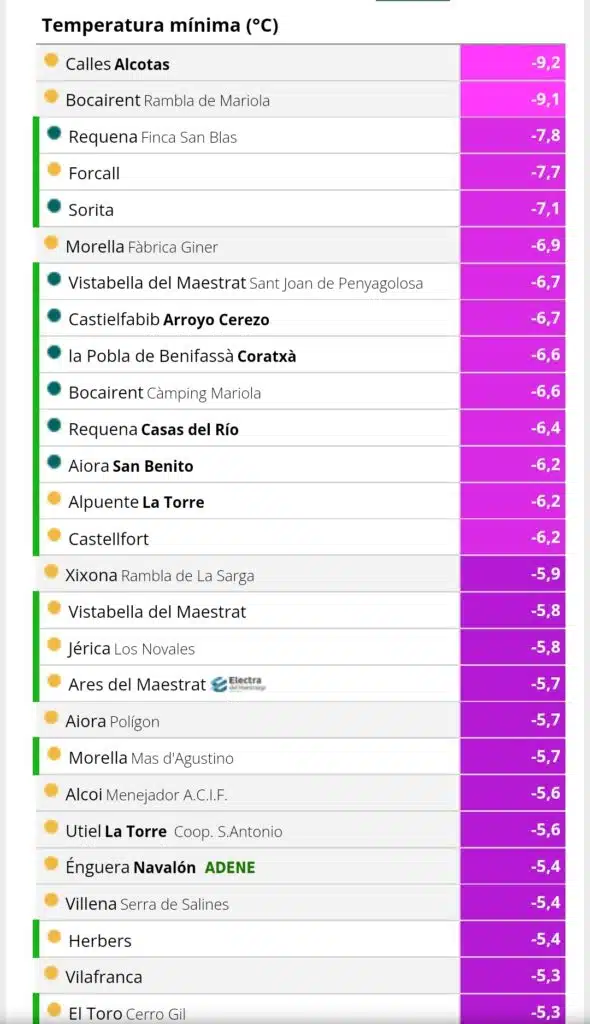Open the Morella Fàbrica Giner station
The height and width of the screenshot is (1024, 590).
(142, 246)
